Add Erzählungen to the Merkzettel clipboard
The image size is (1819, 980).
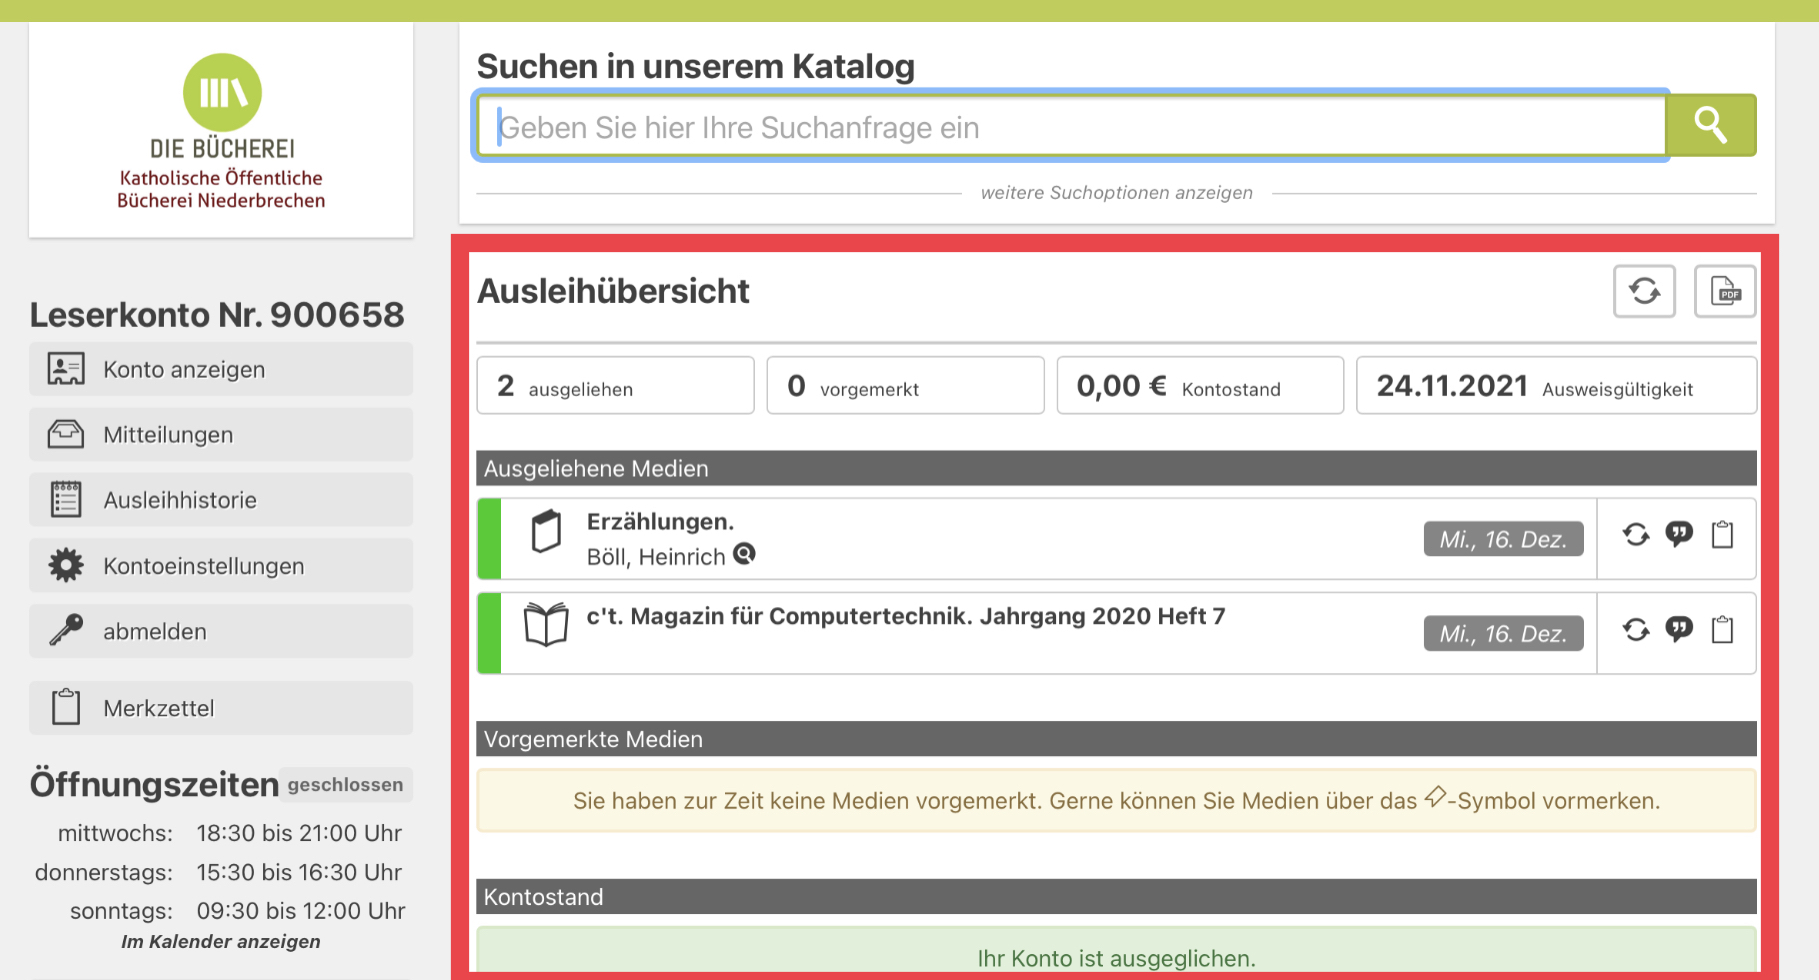point(1722,536)
